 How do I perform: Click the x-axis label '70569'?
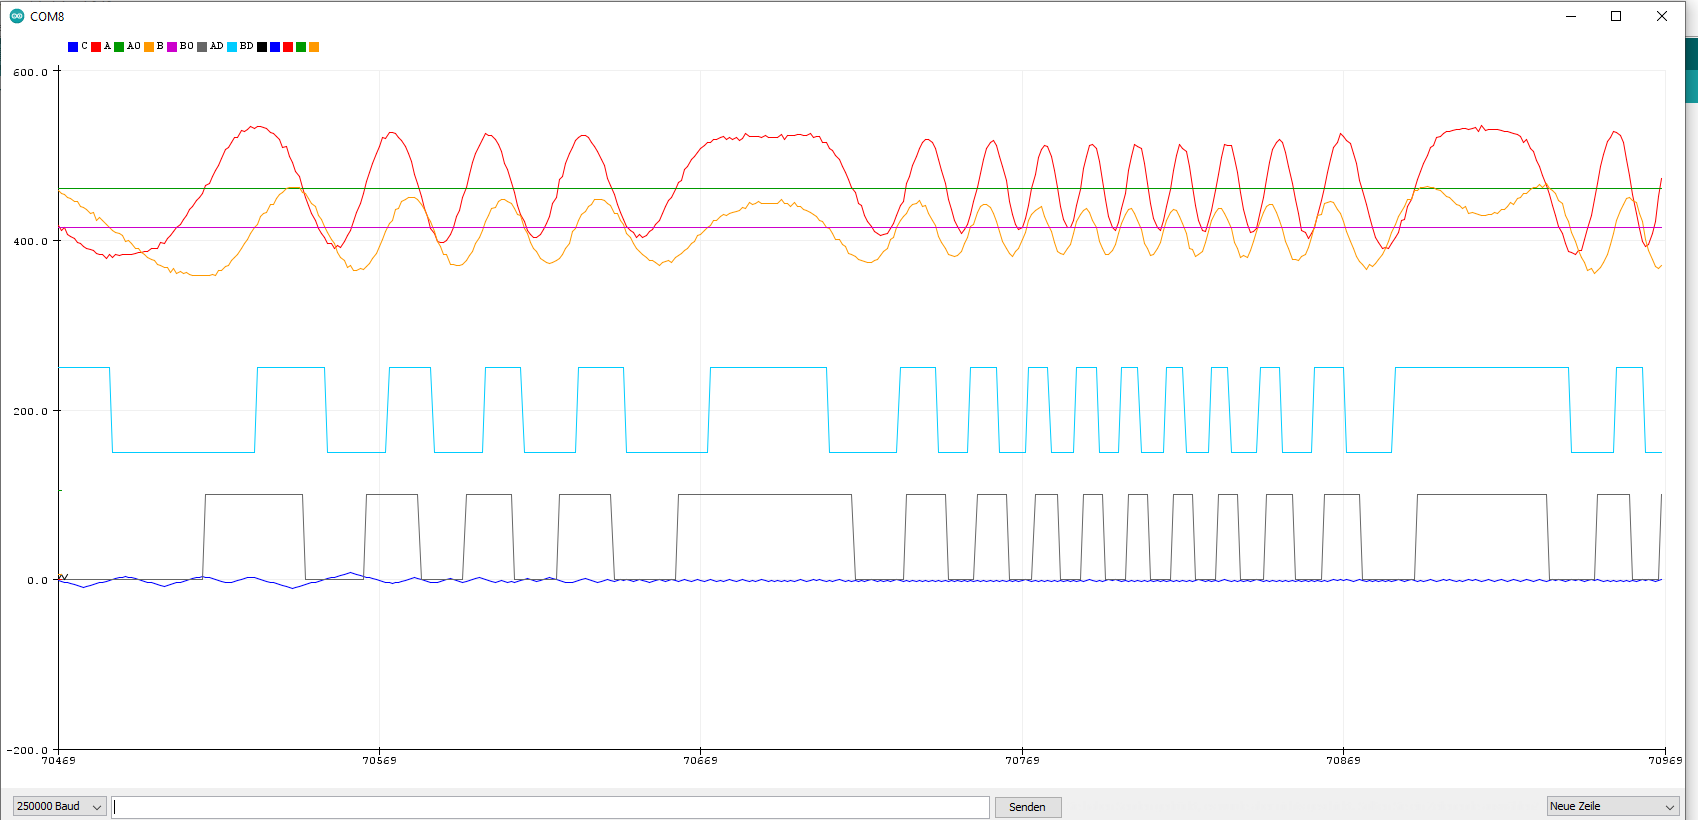click(x=379, y=760)
